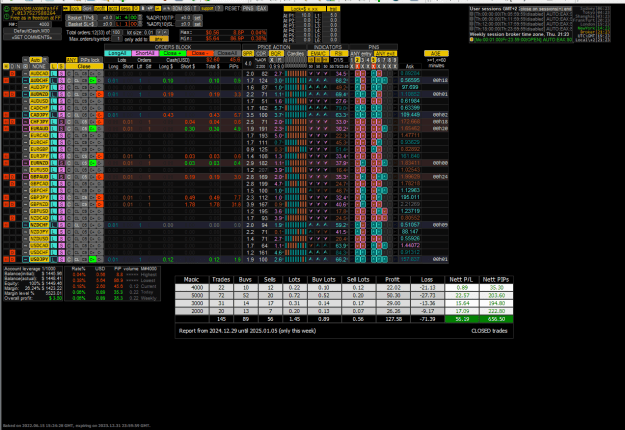Image resolution: width=625 pixels, height=430 pixels.
Task: Click the smiley face icon at top left
Action: (x=6, y=8)
